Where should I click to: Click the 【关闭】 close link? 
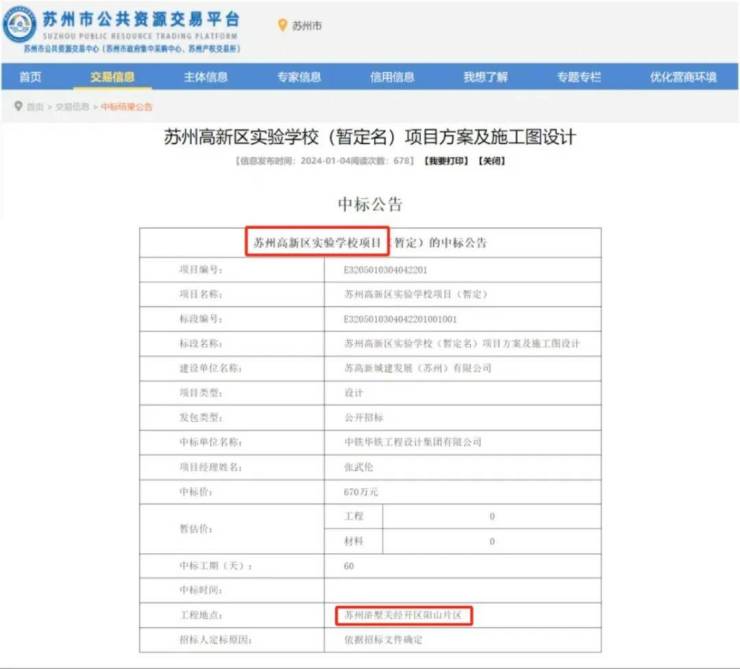tap(492, 161)
